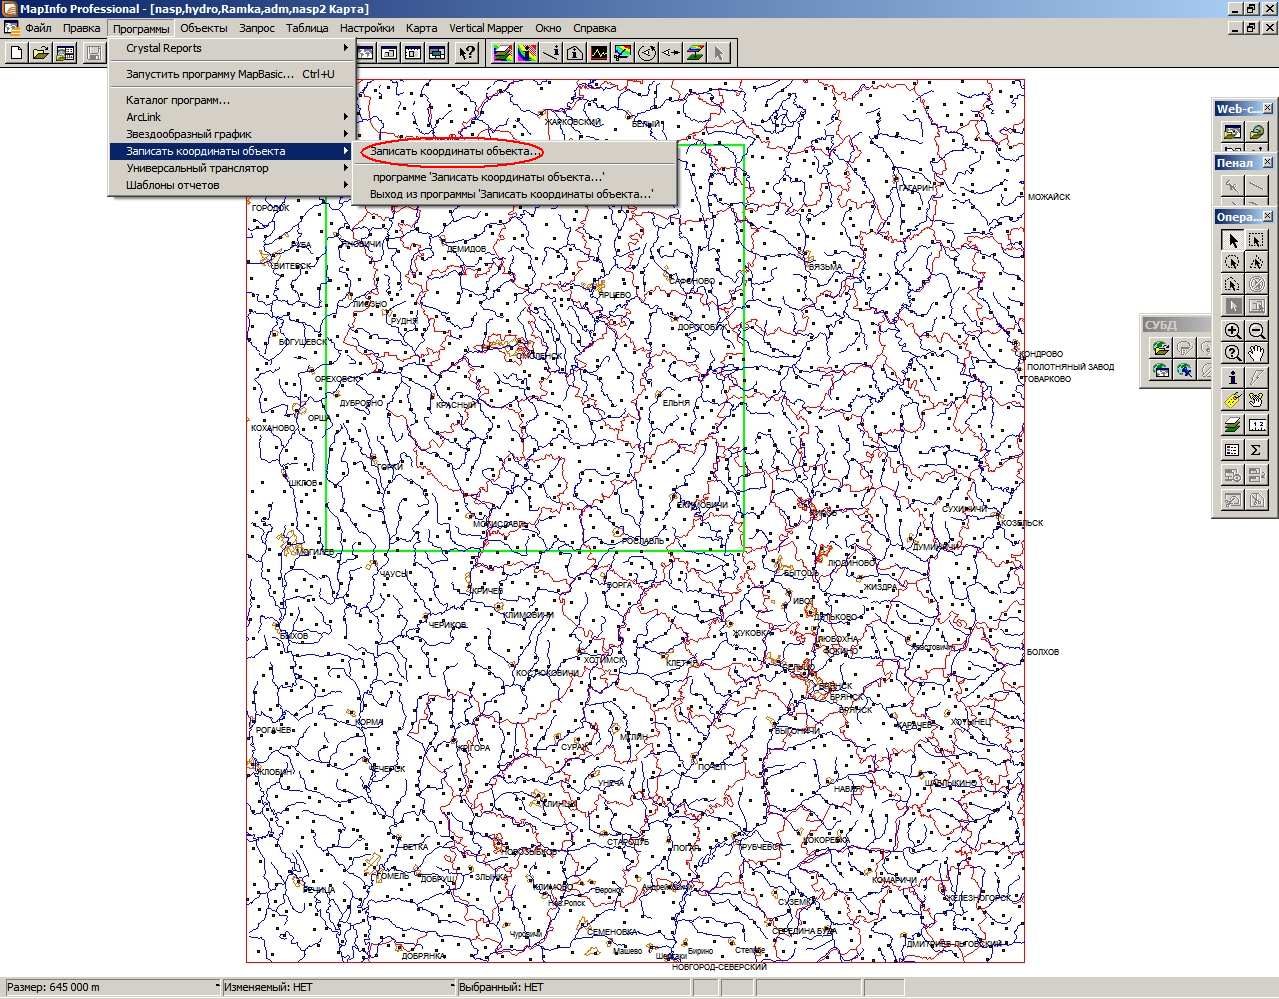The width and height of the screenshot is (1279, 999).
Task: Choose 'Выход из программы' submenu entry
Action: [x=514, y=194]
